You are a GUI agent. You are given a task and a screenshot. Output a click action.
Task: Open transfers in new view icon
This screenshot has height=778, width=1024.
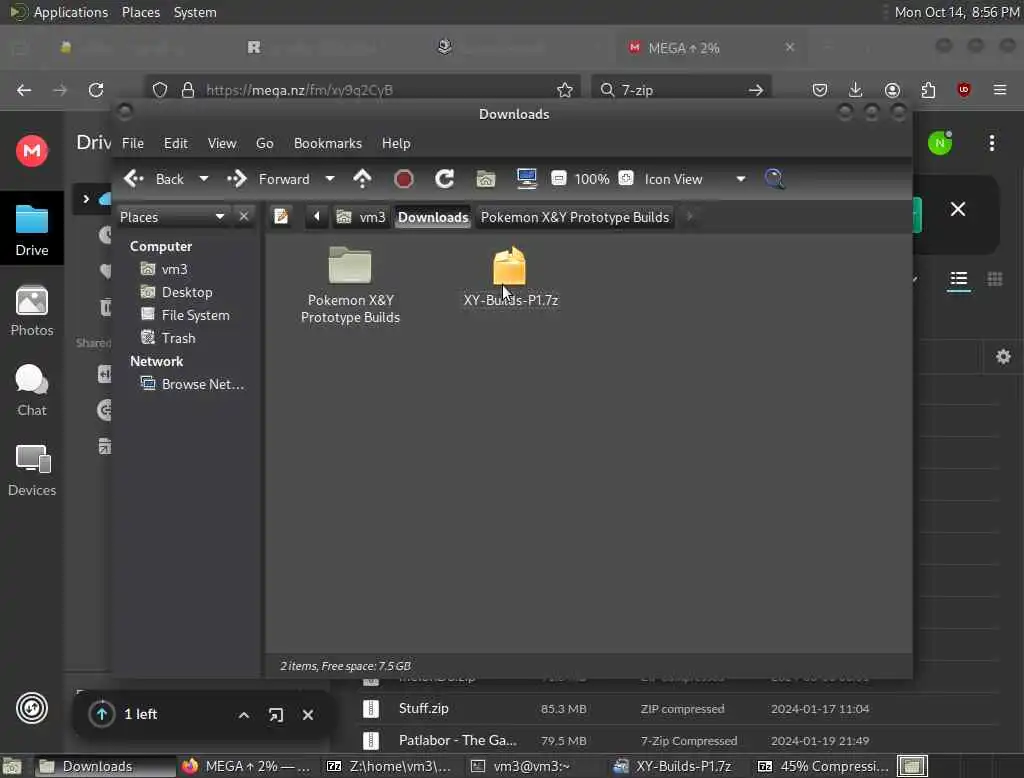[x=276, y=715]
